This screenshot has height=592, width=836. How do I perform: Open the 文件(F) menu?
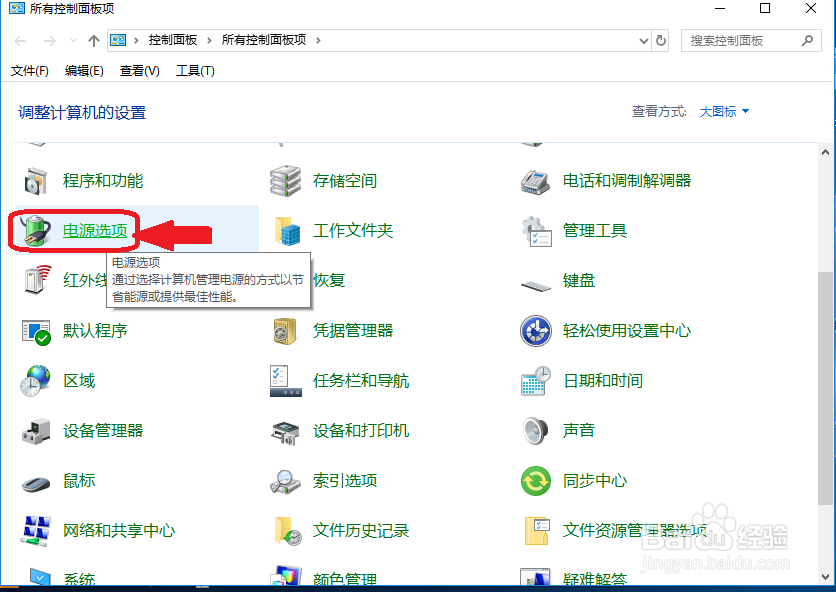pyautogui.click(x=31, y=71)
